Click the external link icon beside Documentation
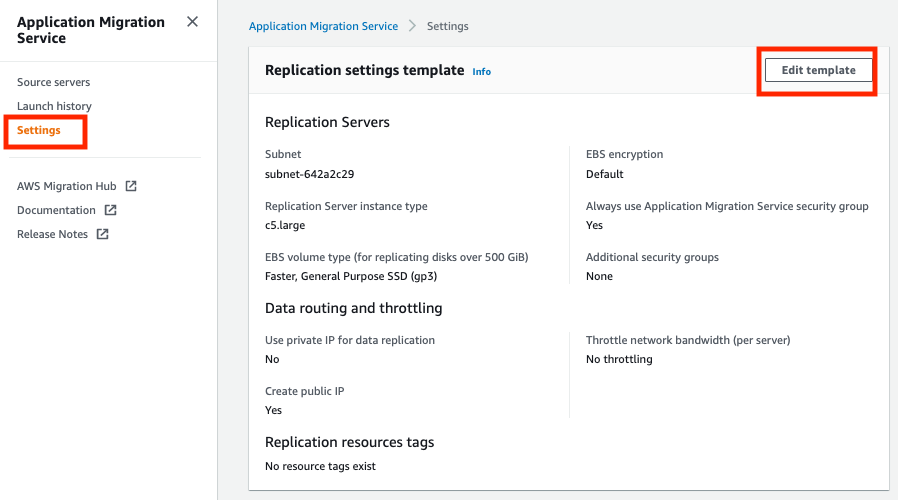898x500 pixels. (111, 210)
